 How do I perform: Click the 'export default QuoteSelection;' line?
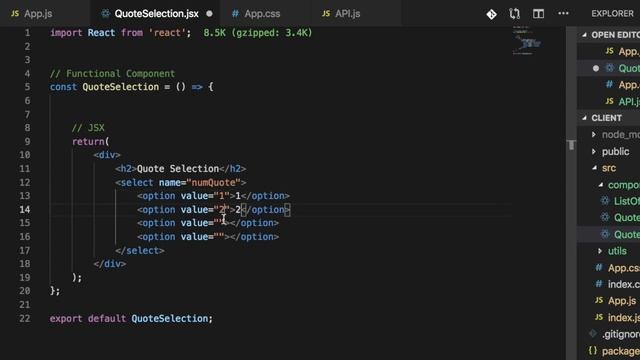[131, 318]
